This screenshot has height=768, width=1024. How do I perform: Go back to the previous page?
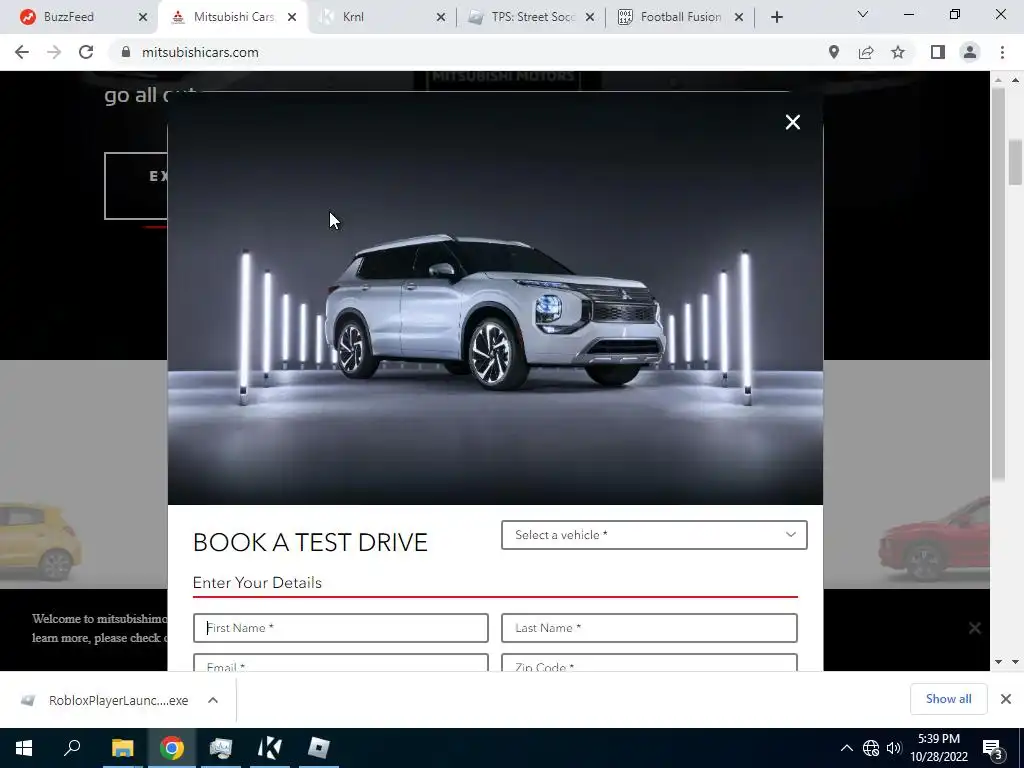coord(22,52)
